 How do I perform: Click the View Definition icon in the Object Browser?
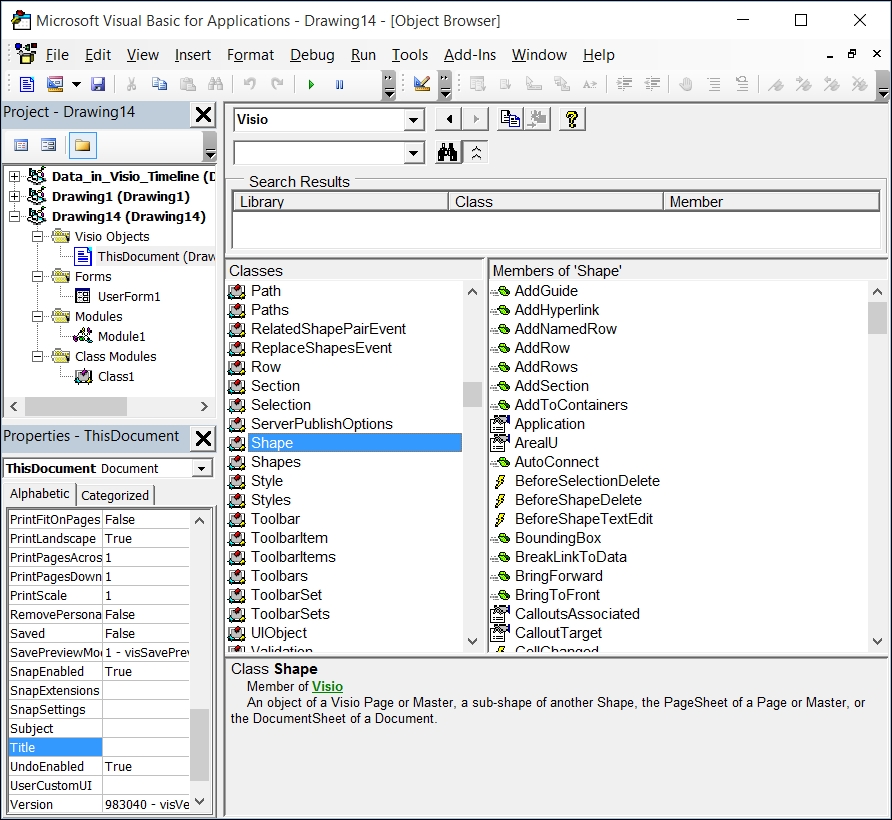537,120
